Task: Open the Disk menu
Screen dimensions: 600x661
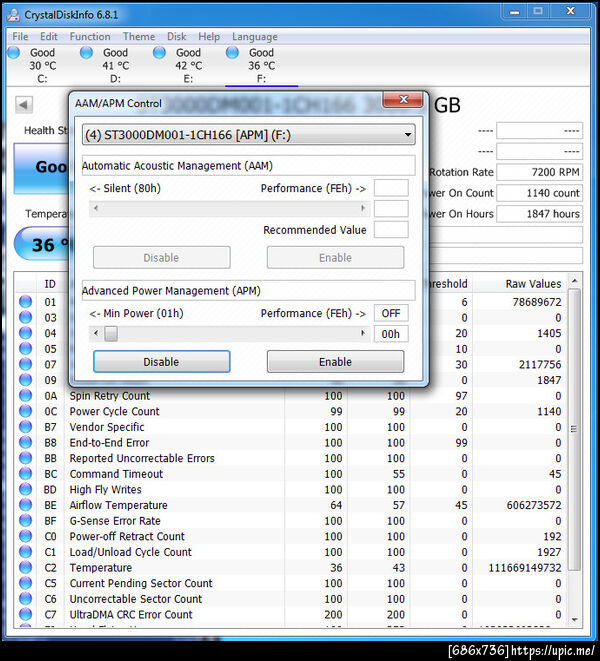Action: [x=177, y=37]
